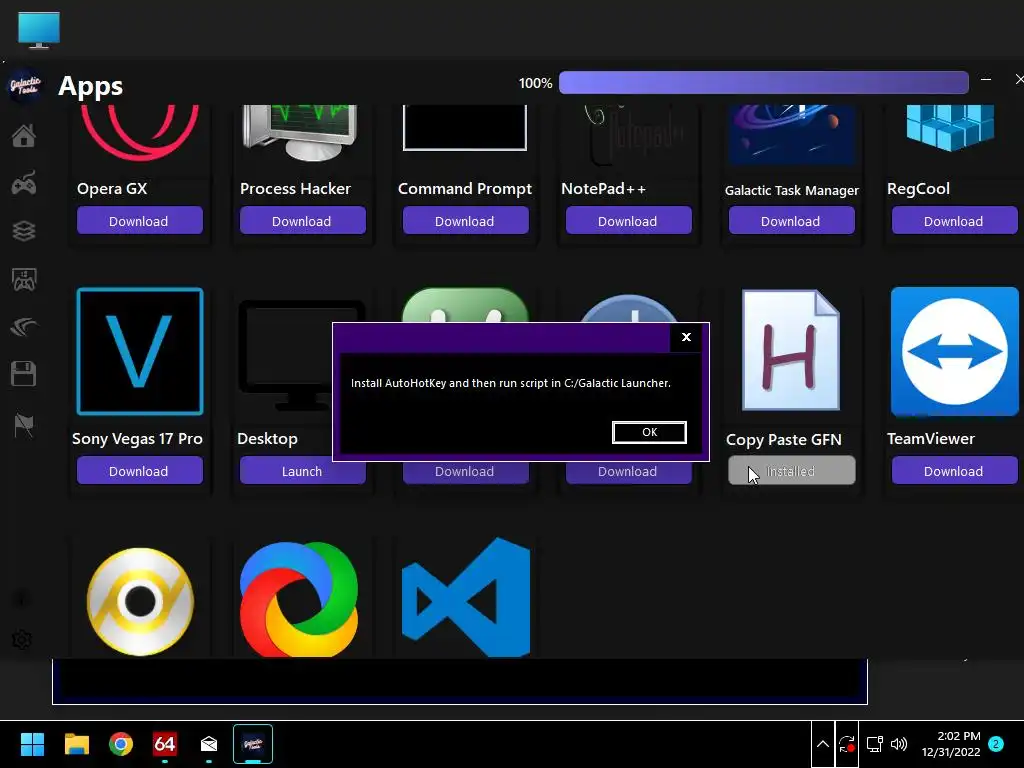This screenshot has height=768, width=1024.
Task: Open clock showing 2:02 PM
Action: 951,744
